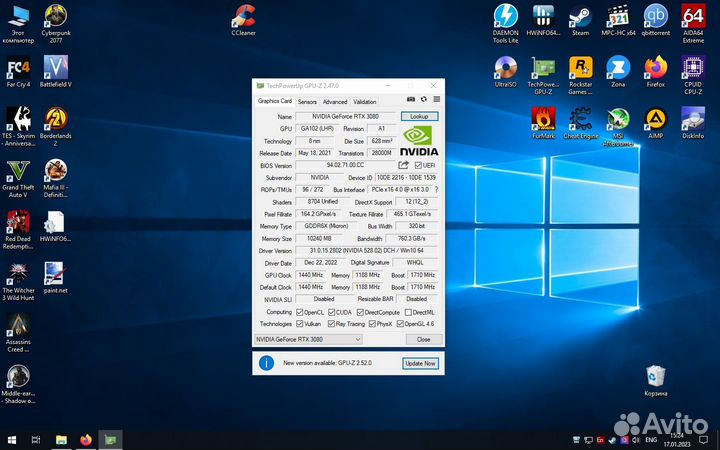Screen dimensions: 720x450
Task: Open MSI Afterburner desktop icon
Action: pos(618,127)
